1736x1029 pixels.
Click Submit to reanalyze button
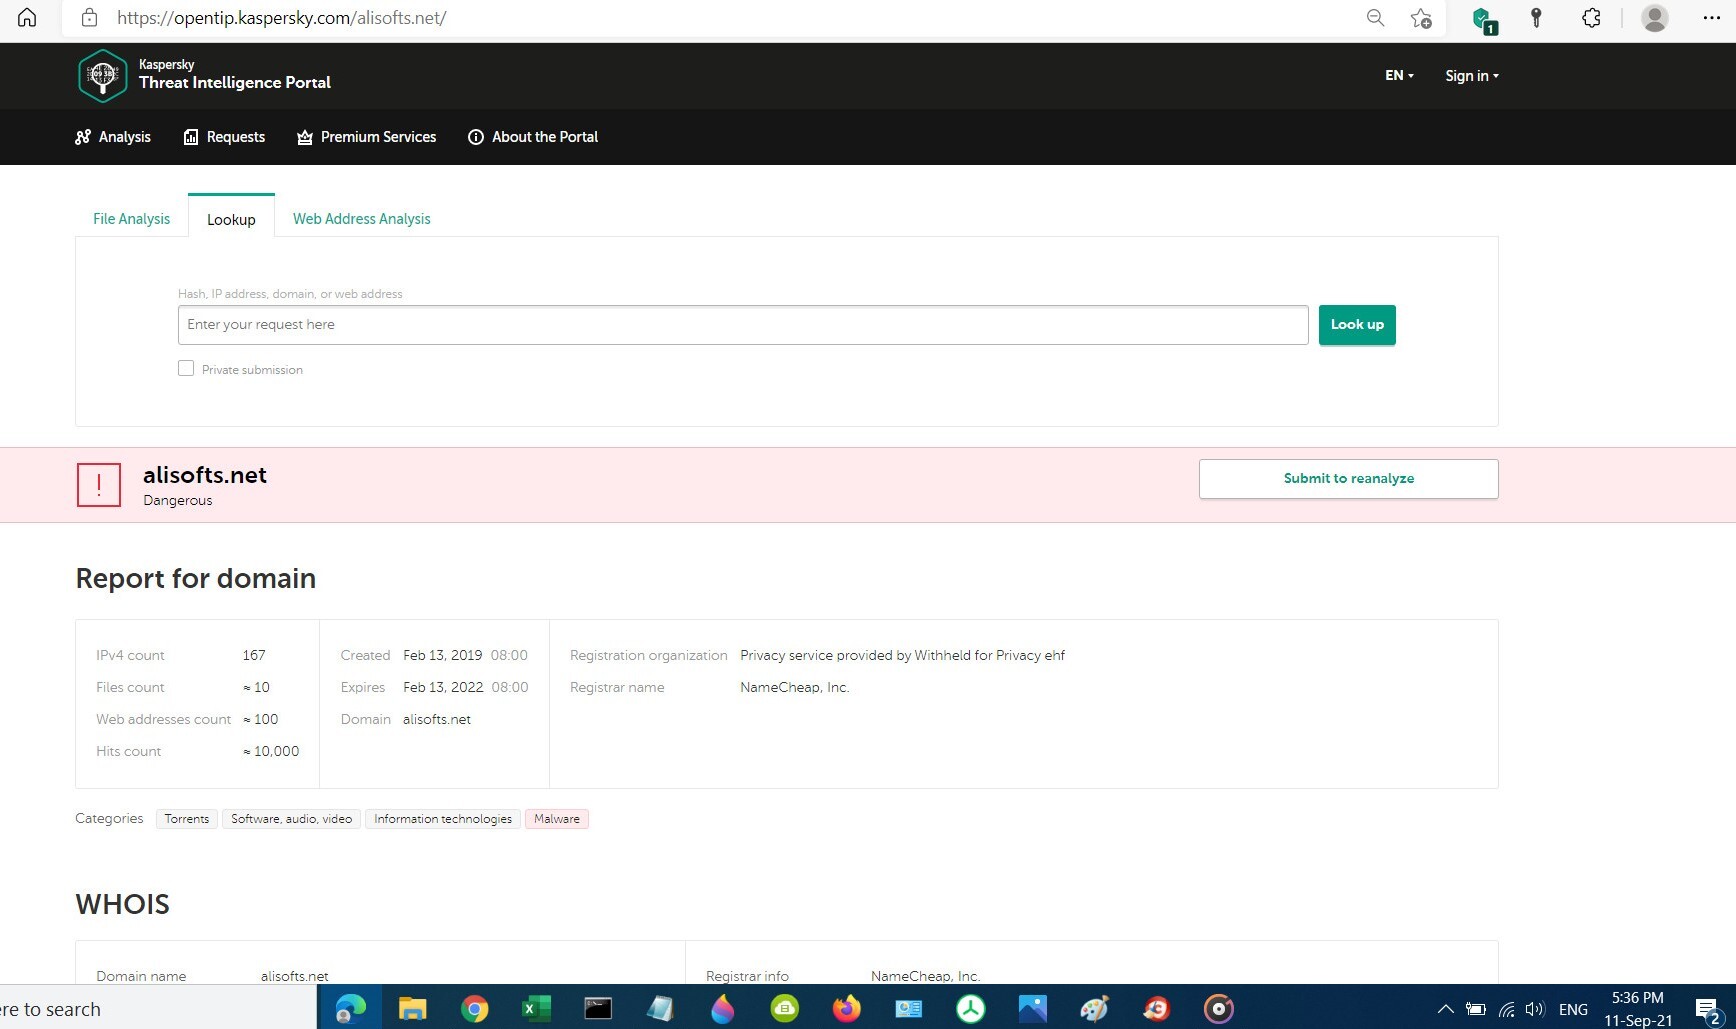[x=1348, y=479]
